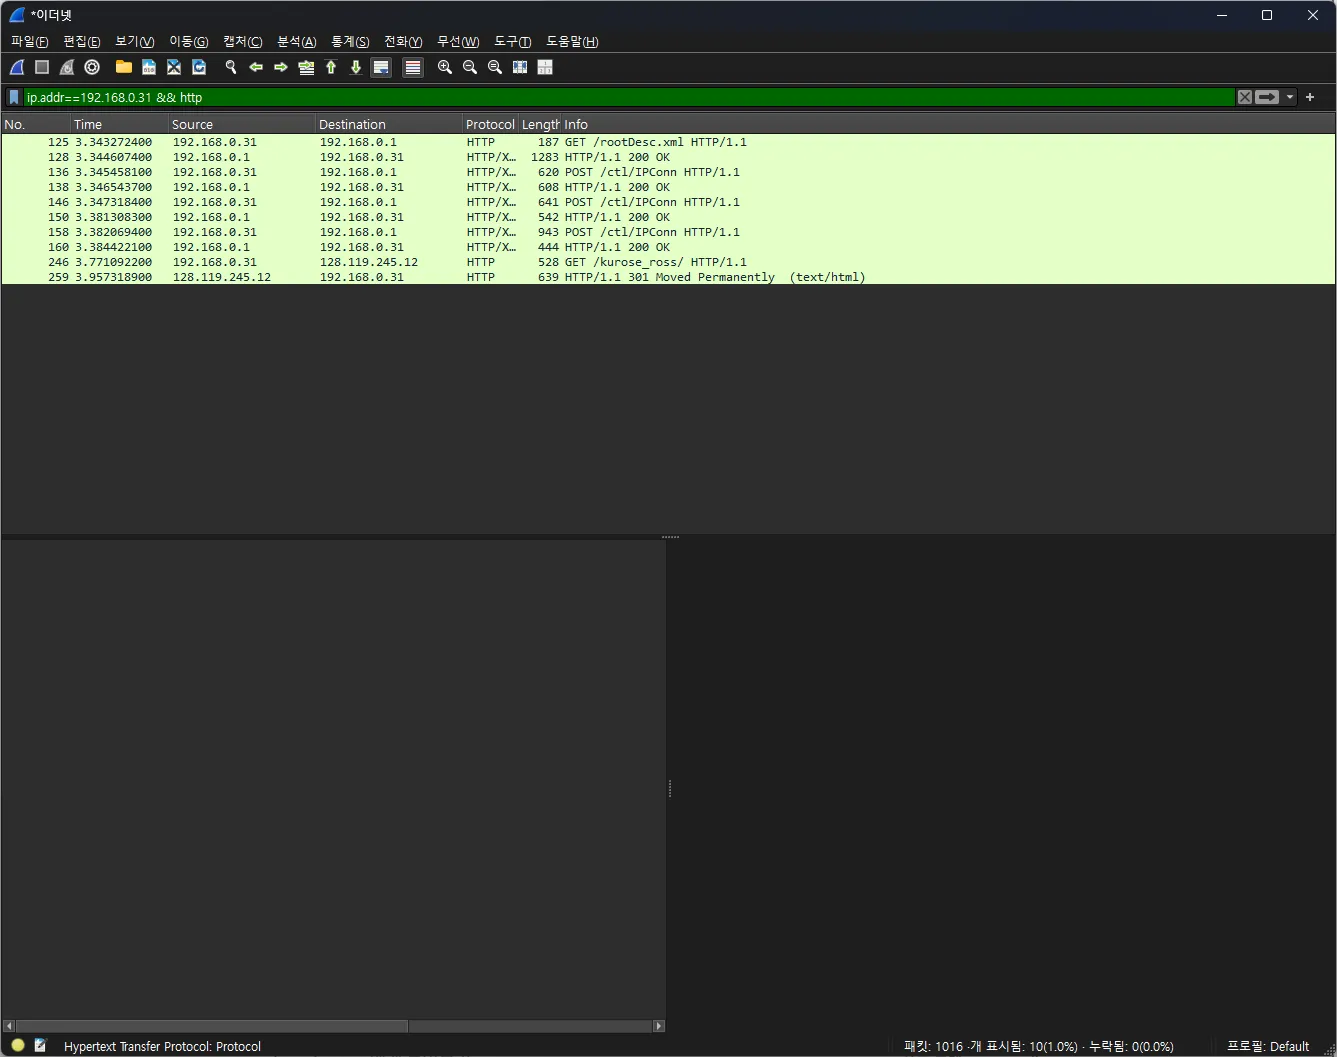Select packet 160 with length 444

point(668,247)
